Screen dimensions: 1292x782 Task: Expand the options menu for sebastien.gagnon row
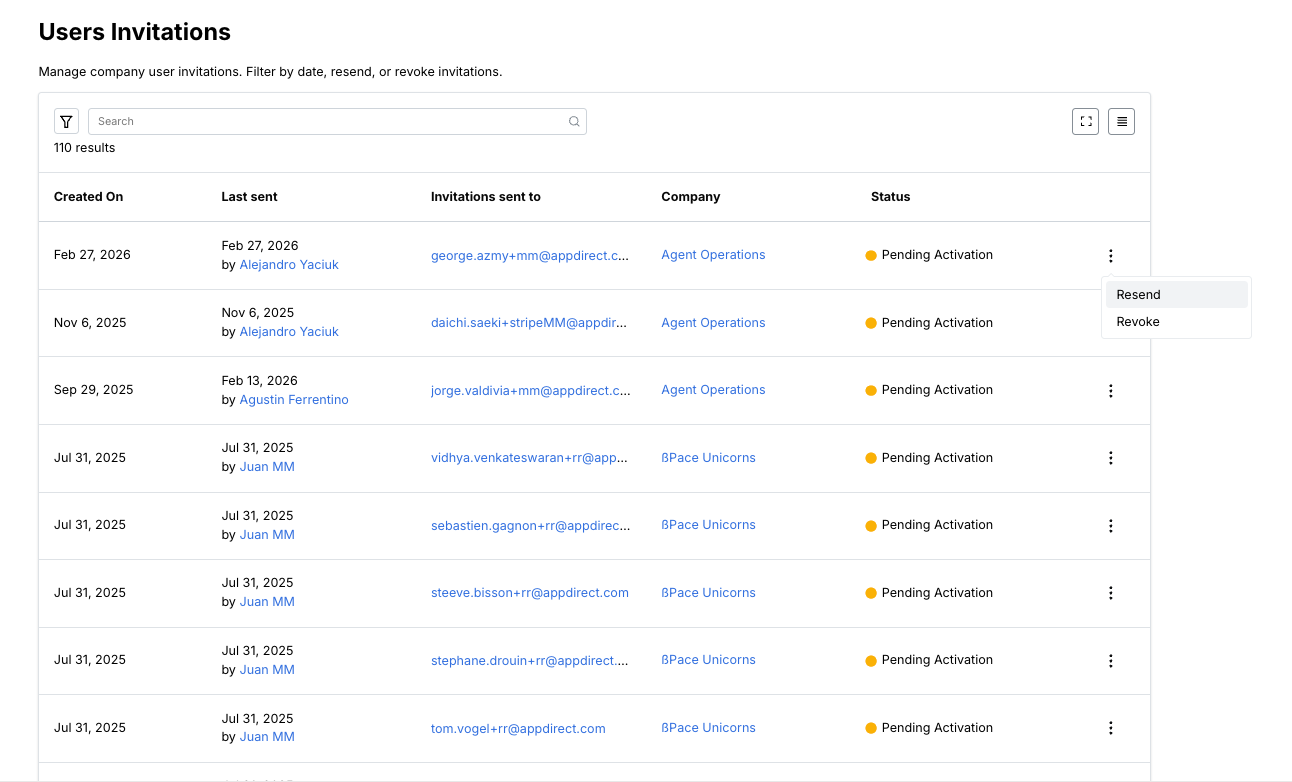[x=1110, y=526]
